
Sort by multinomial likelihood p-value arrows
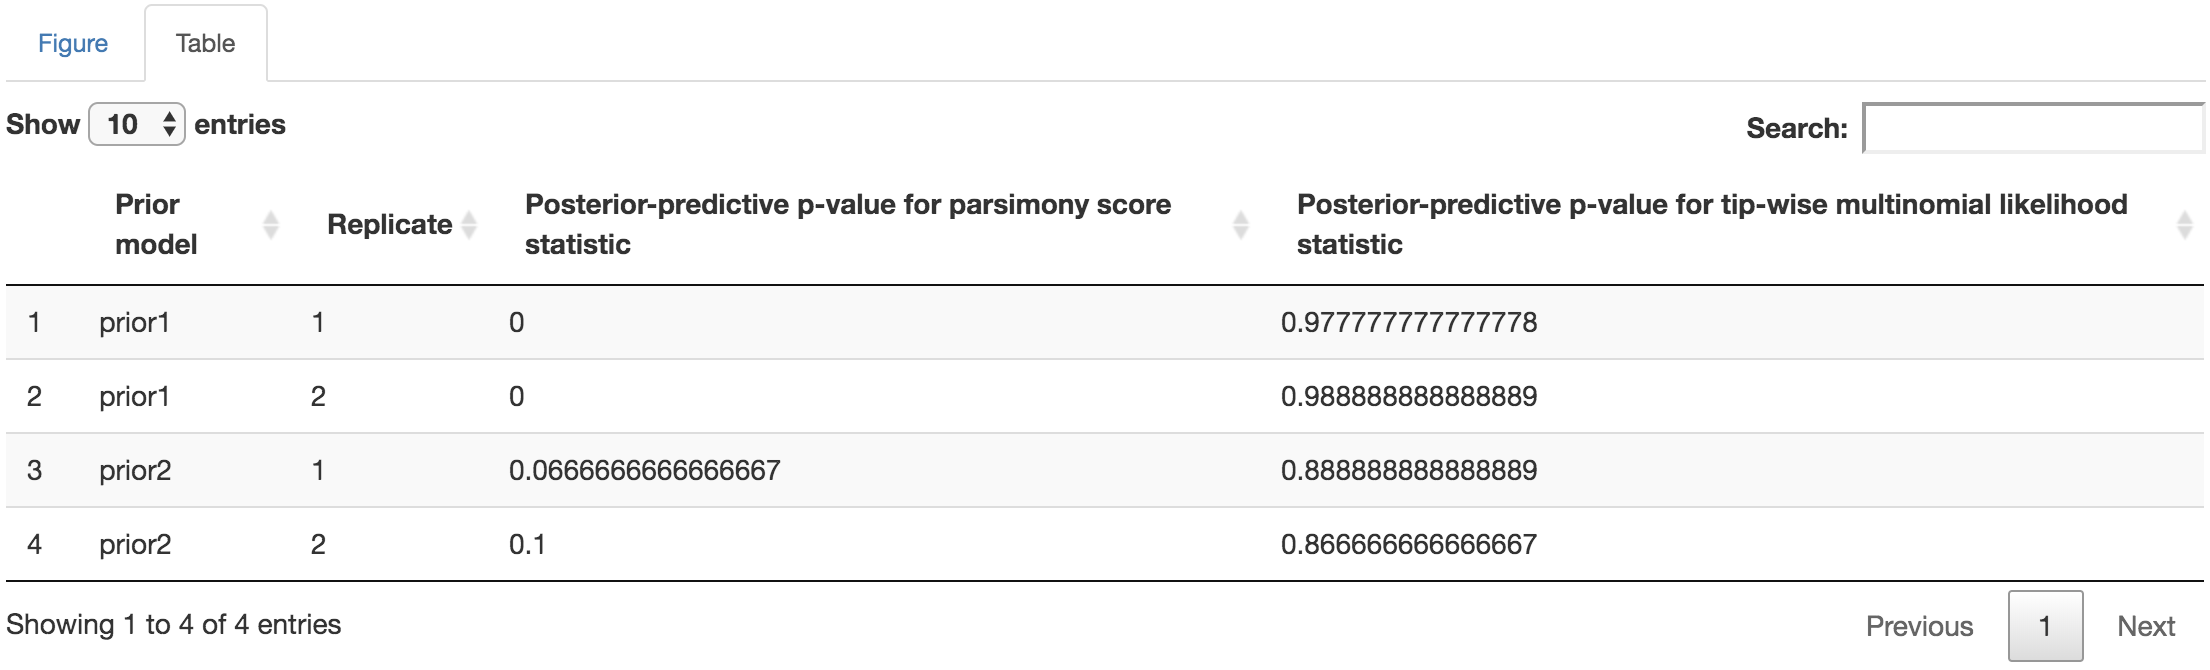2184,225
